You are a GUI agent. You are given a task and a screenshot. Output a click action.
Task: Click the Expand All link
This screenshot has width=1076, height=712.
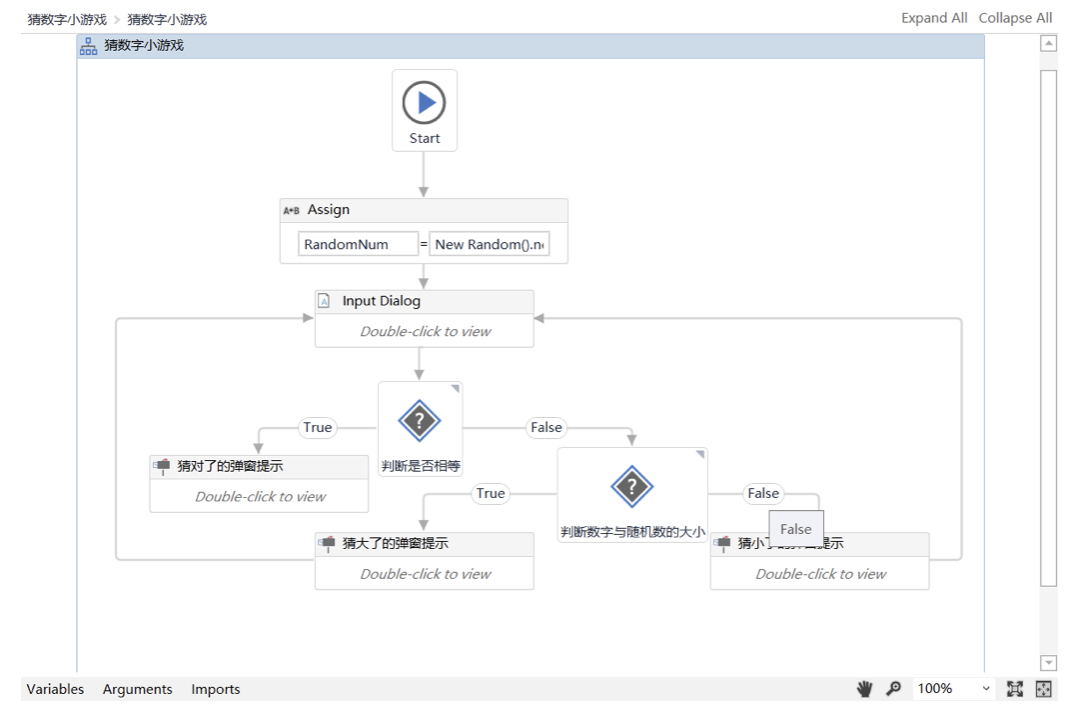[x=934, y=17]
